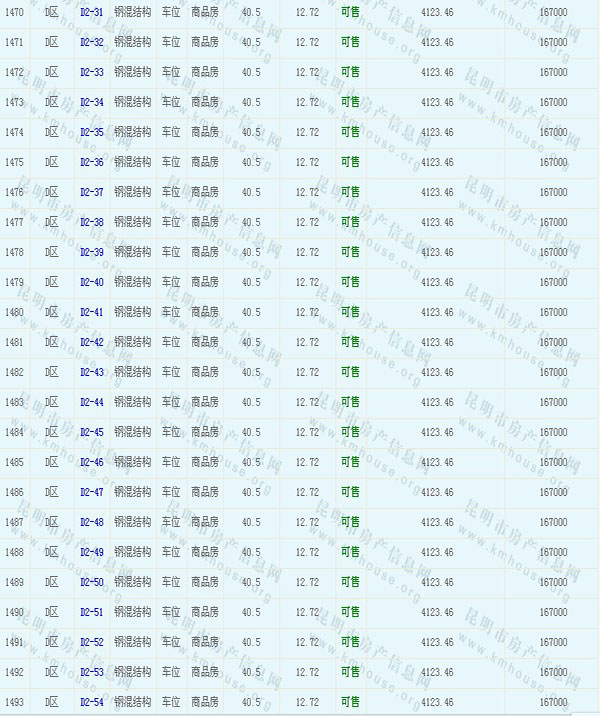Image resolution: width=600 pixels, height=716 pixels.
Task: View unit D2-40 details
Action: [91, 282]
